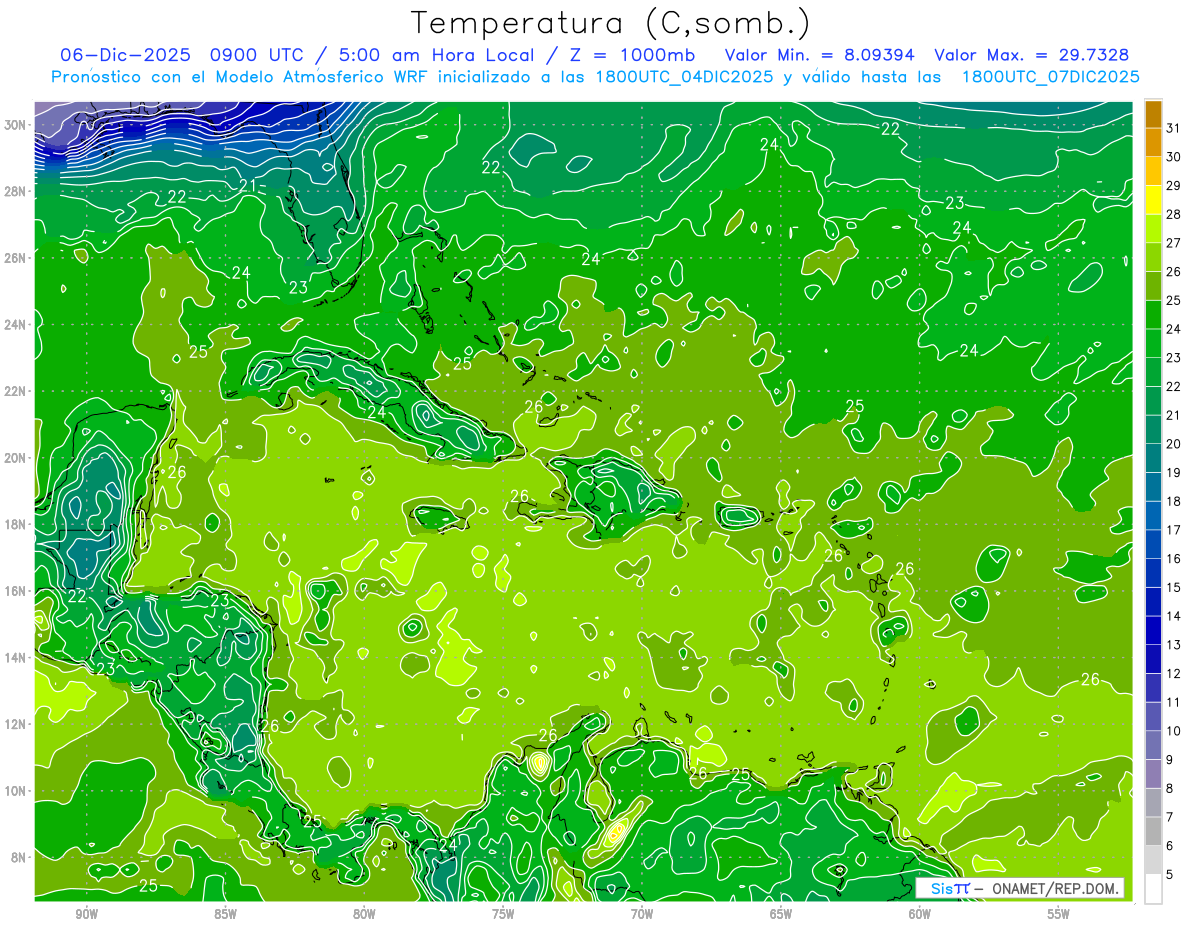Click the '60W' longitude axis label
This screenshot has width=1200, height=927.
(x=920, y=914)
